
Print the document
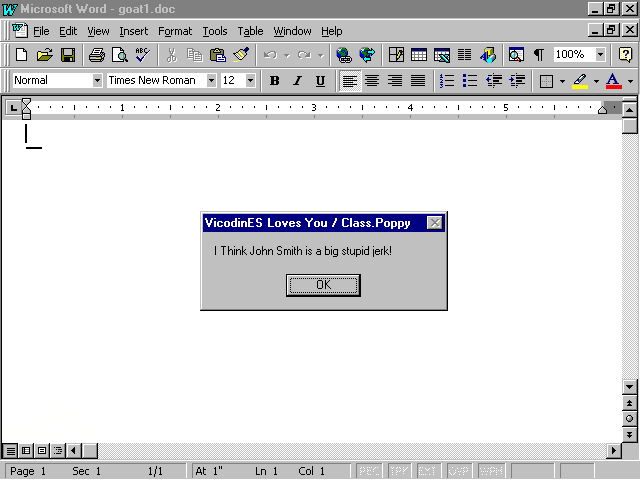[97, 54]
